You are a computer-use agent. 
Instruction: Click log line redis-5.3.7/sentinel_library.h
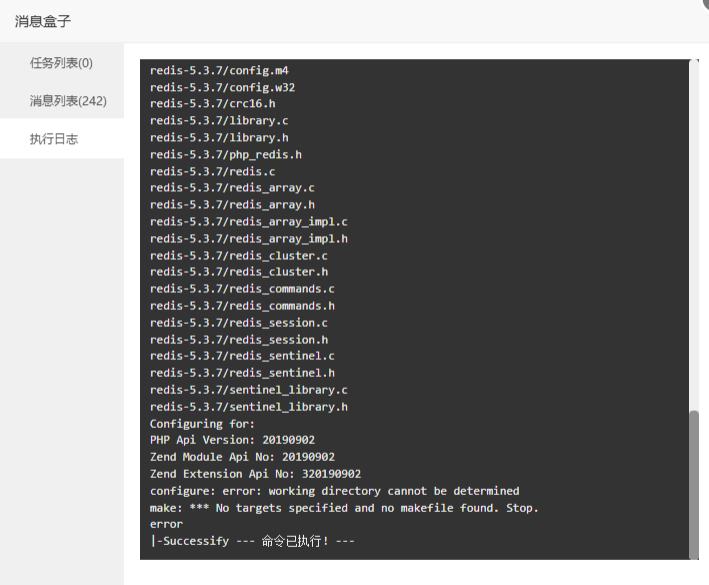[x=249, y=407]
